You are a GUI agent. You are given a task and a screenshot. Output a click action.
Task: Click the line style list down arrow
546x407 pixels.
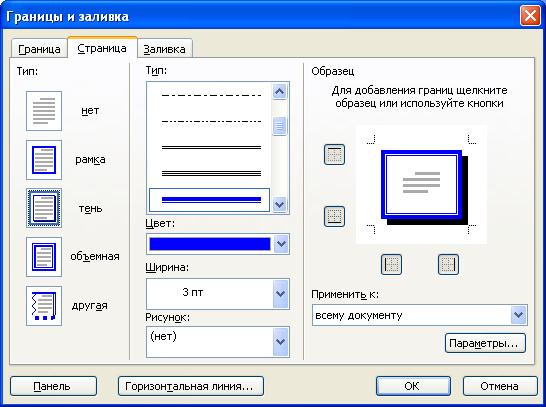point(280,204)
